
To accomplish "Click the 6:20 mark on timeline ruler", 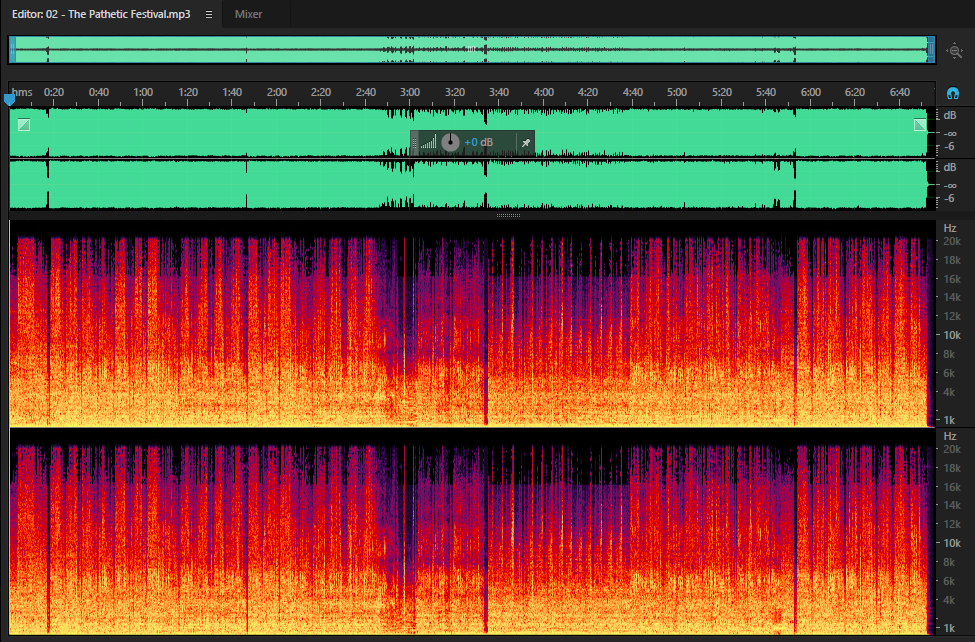I will [854, 92].
